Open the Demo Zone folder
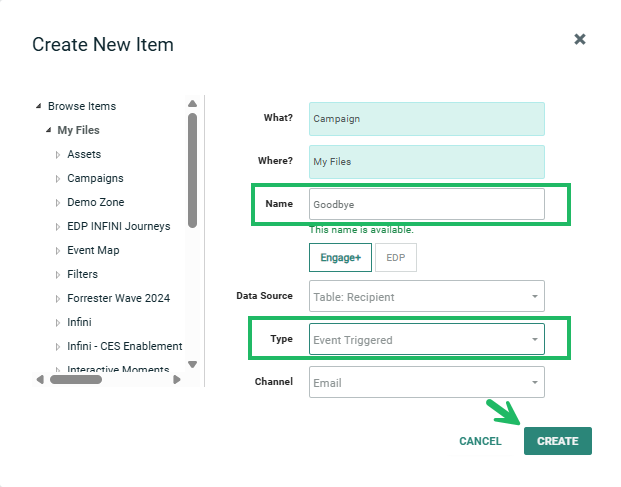 [x=95, y=202]
